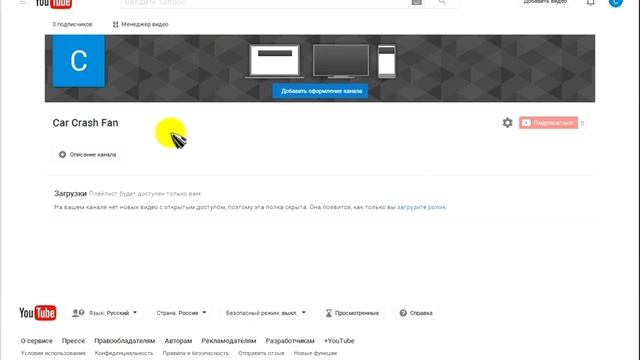Viewport: 640px width, 360px height.
Task: Click Добавить видео in the header
Action: point(545,2)
